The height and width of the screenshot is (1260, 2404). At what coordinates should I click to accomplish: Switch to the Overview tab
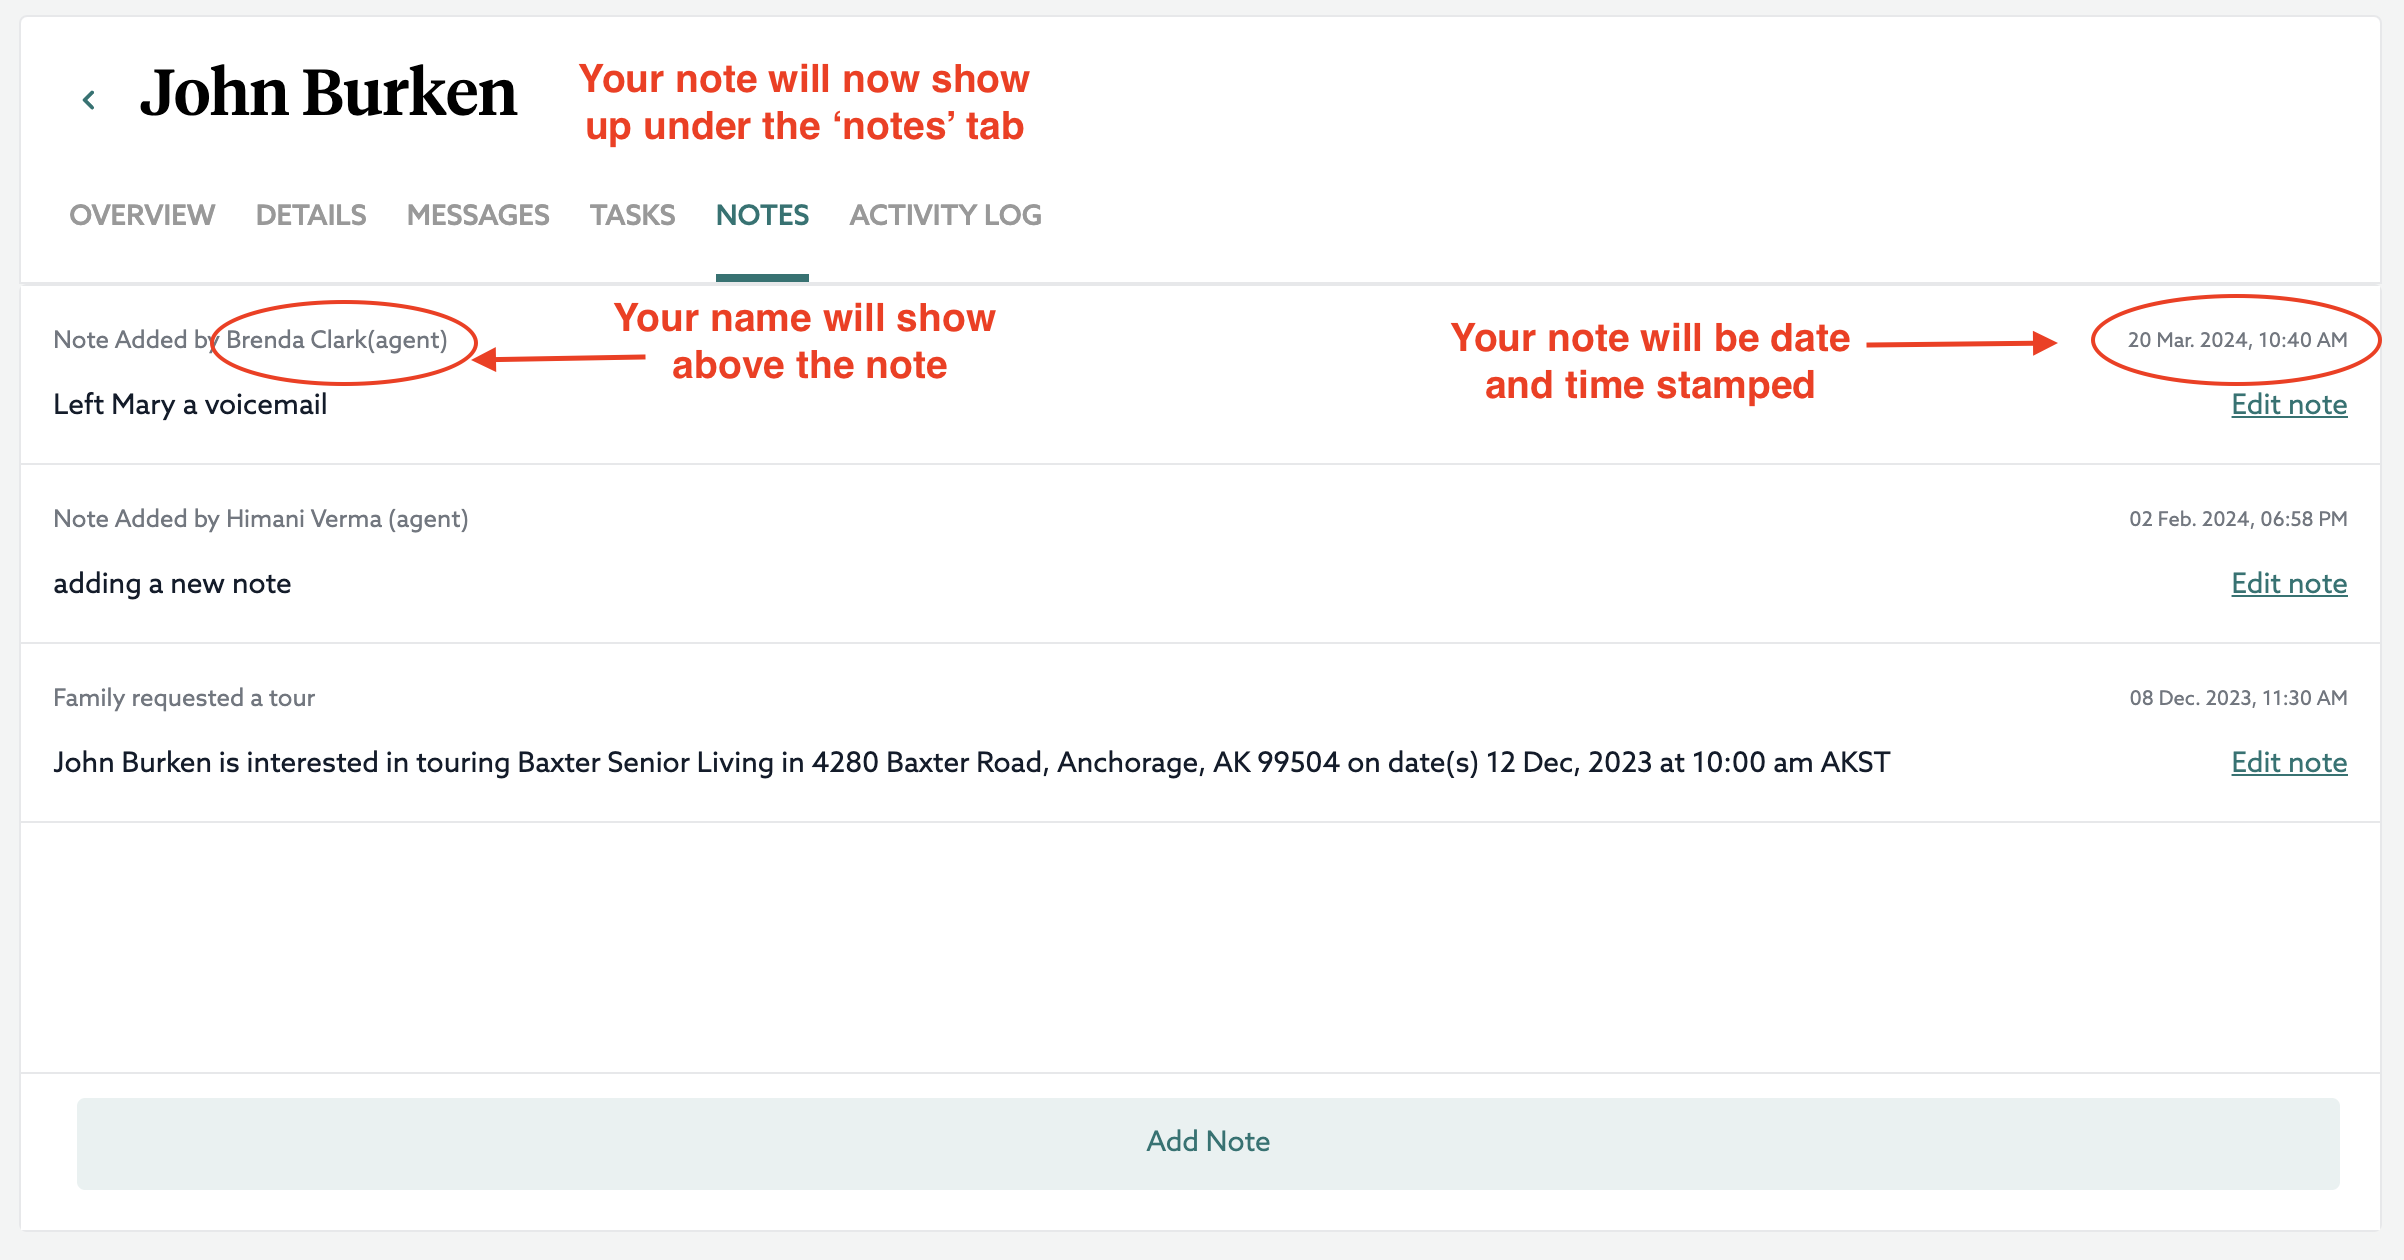[141, 215]
